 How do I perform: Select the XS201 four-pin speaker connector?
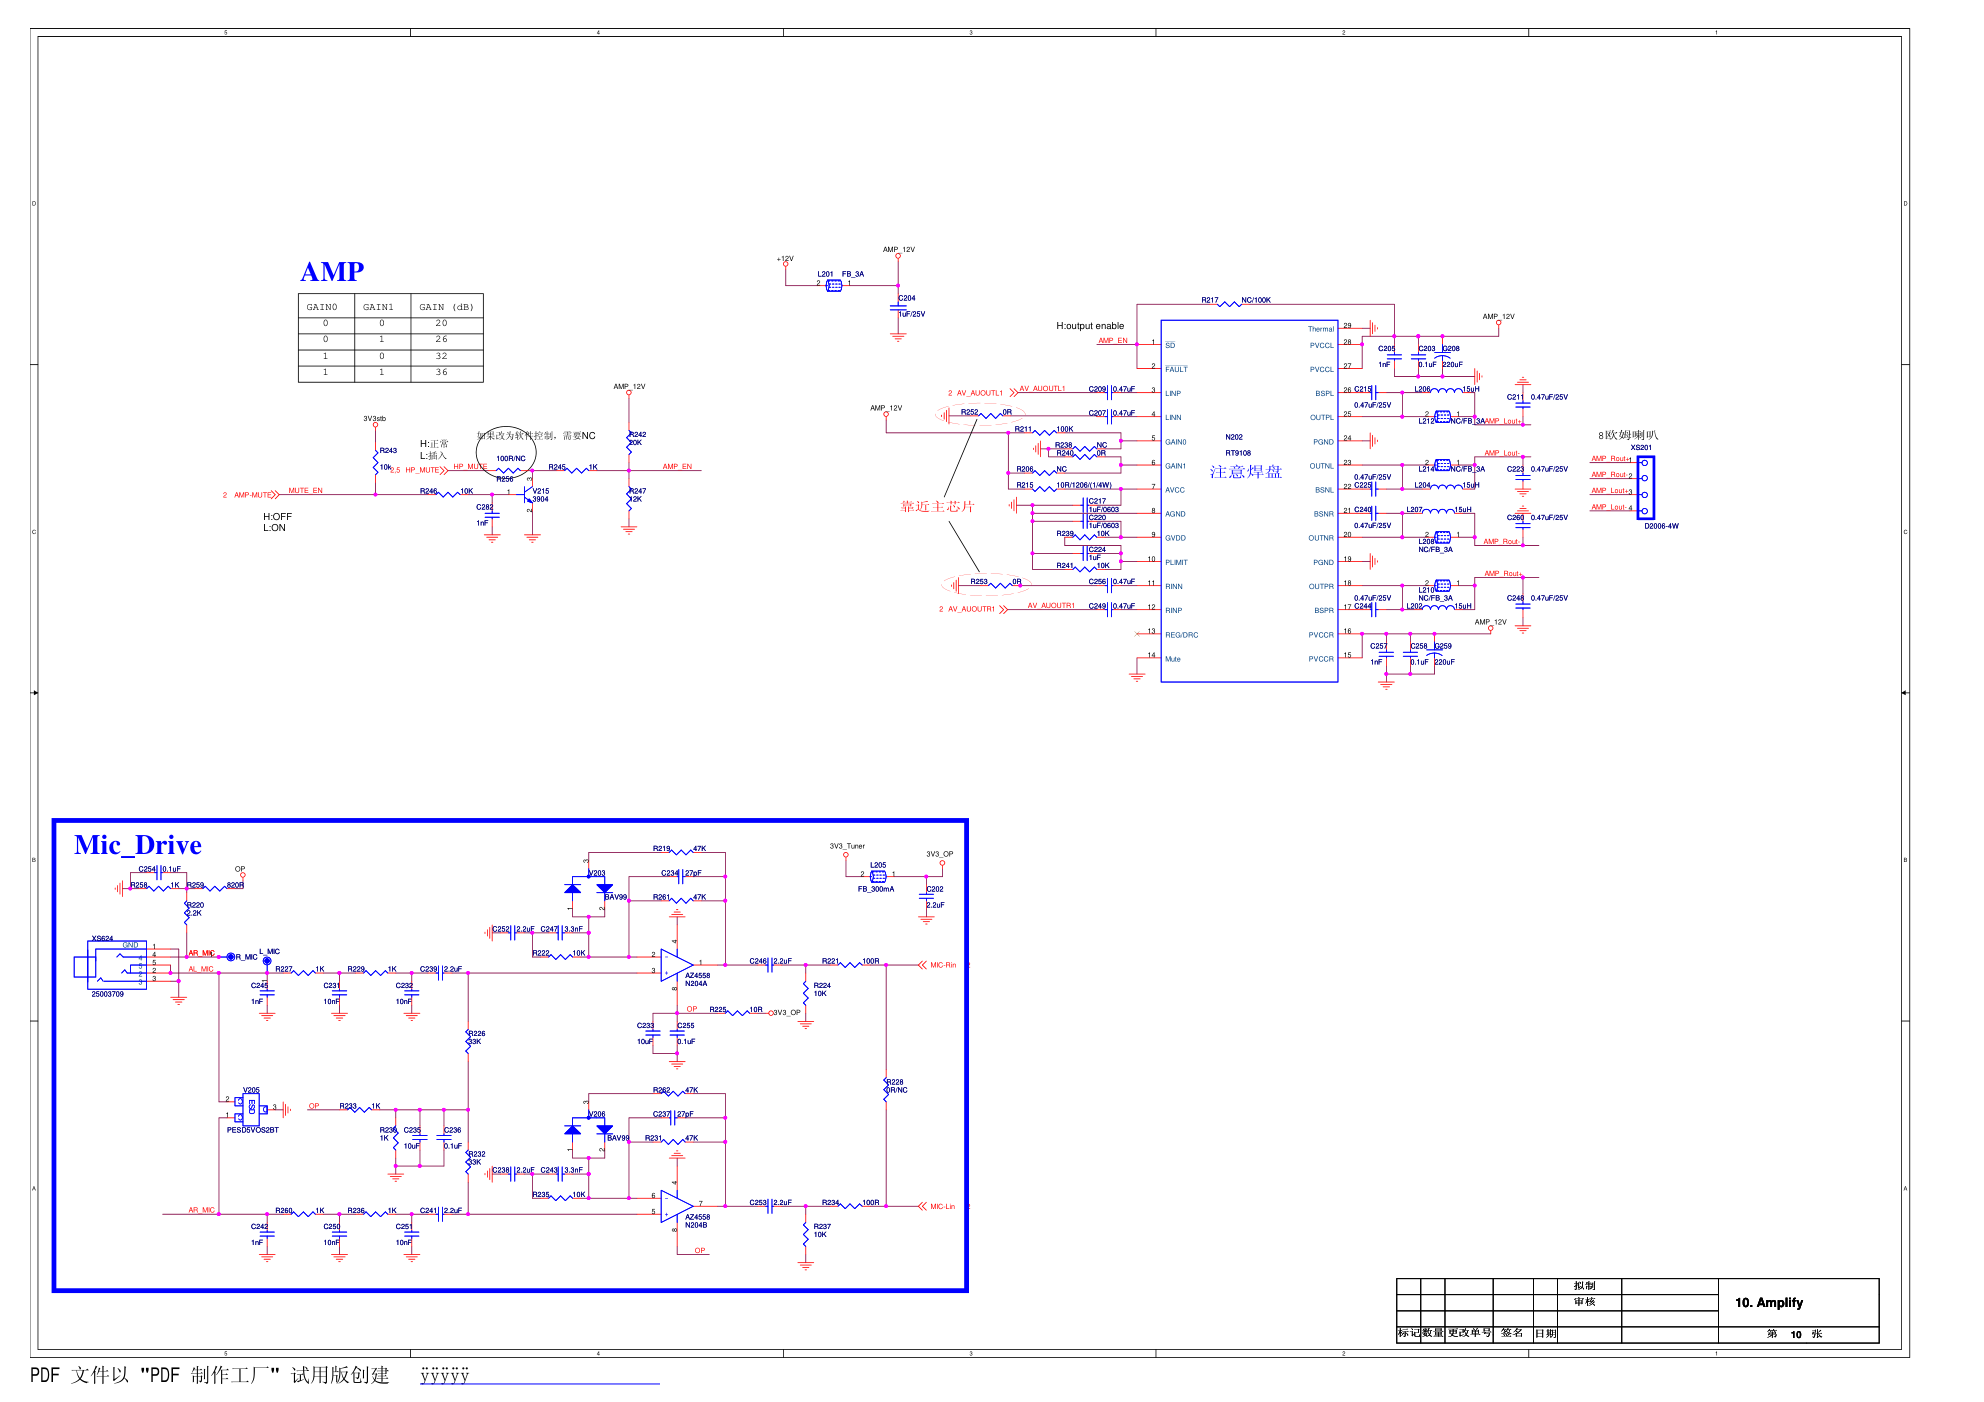point(1645,487)
